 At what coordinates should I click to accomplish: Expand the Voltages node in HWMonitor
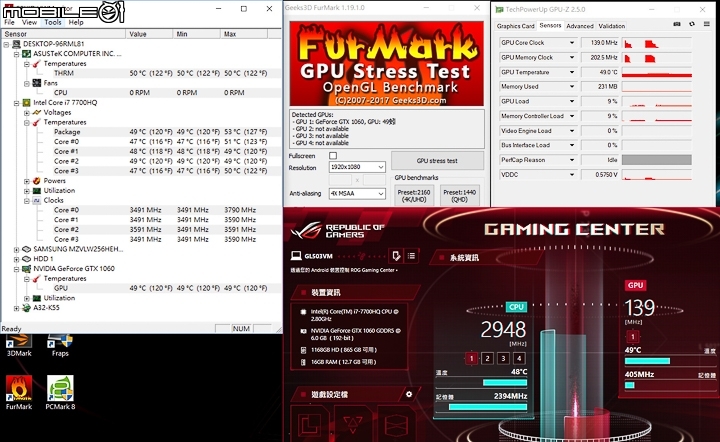(27, 112)
